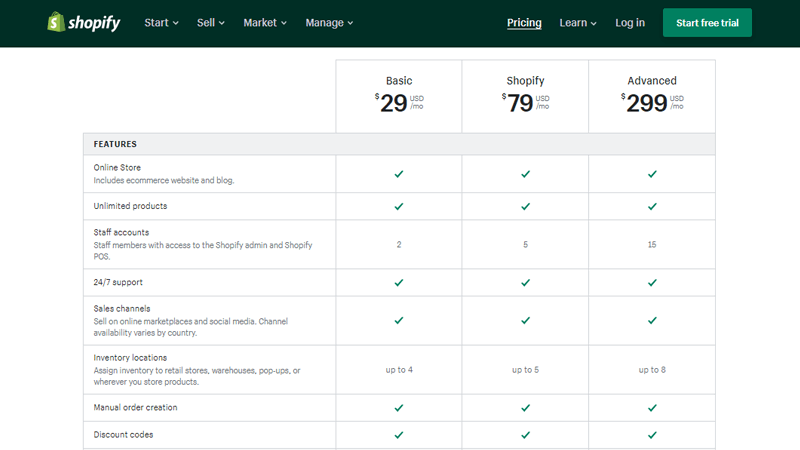Click Sales channels checkmark under Advanced
This screenshot has width=800, height=450.
click(x=652, y=320)
